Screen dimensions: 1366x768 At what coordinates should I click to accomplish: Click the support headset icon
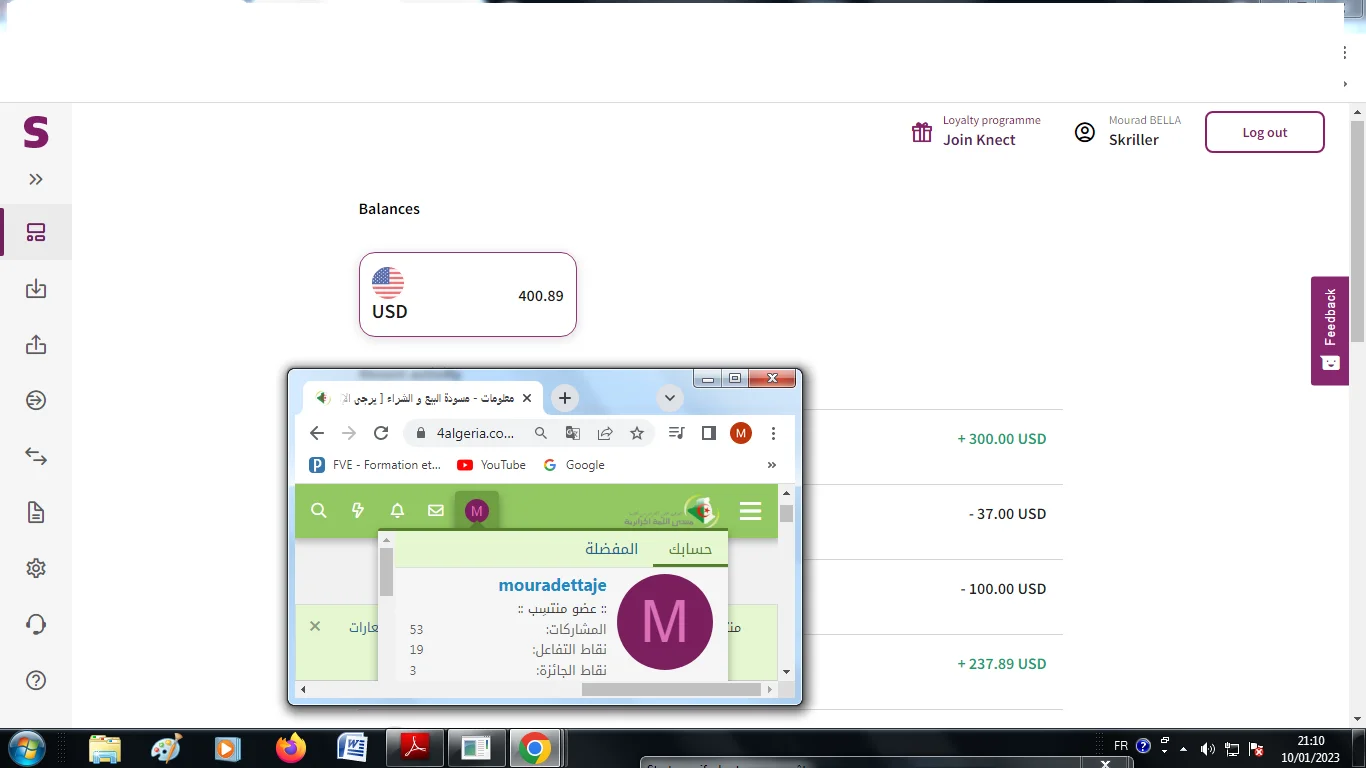click(x=36, y=624)
